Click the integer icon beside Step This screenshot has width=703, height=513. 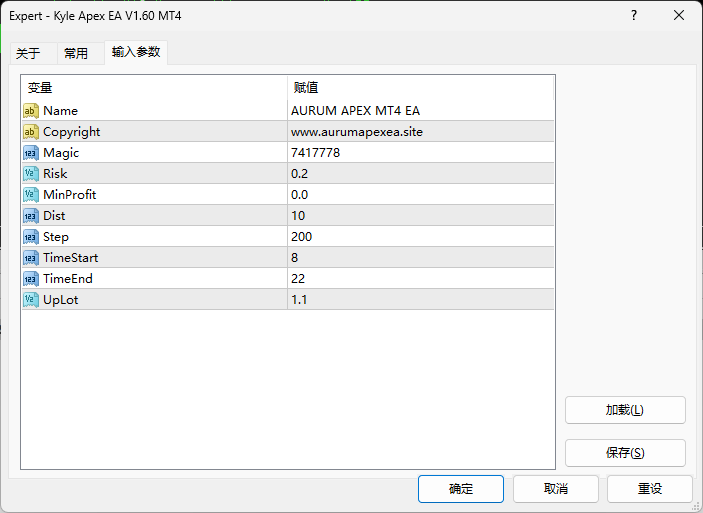(31, 237)
